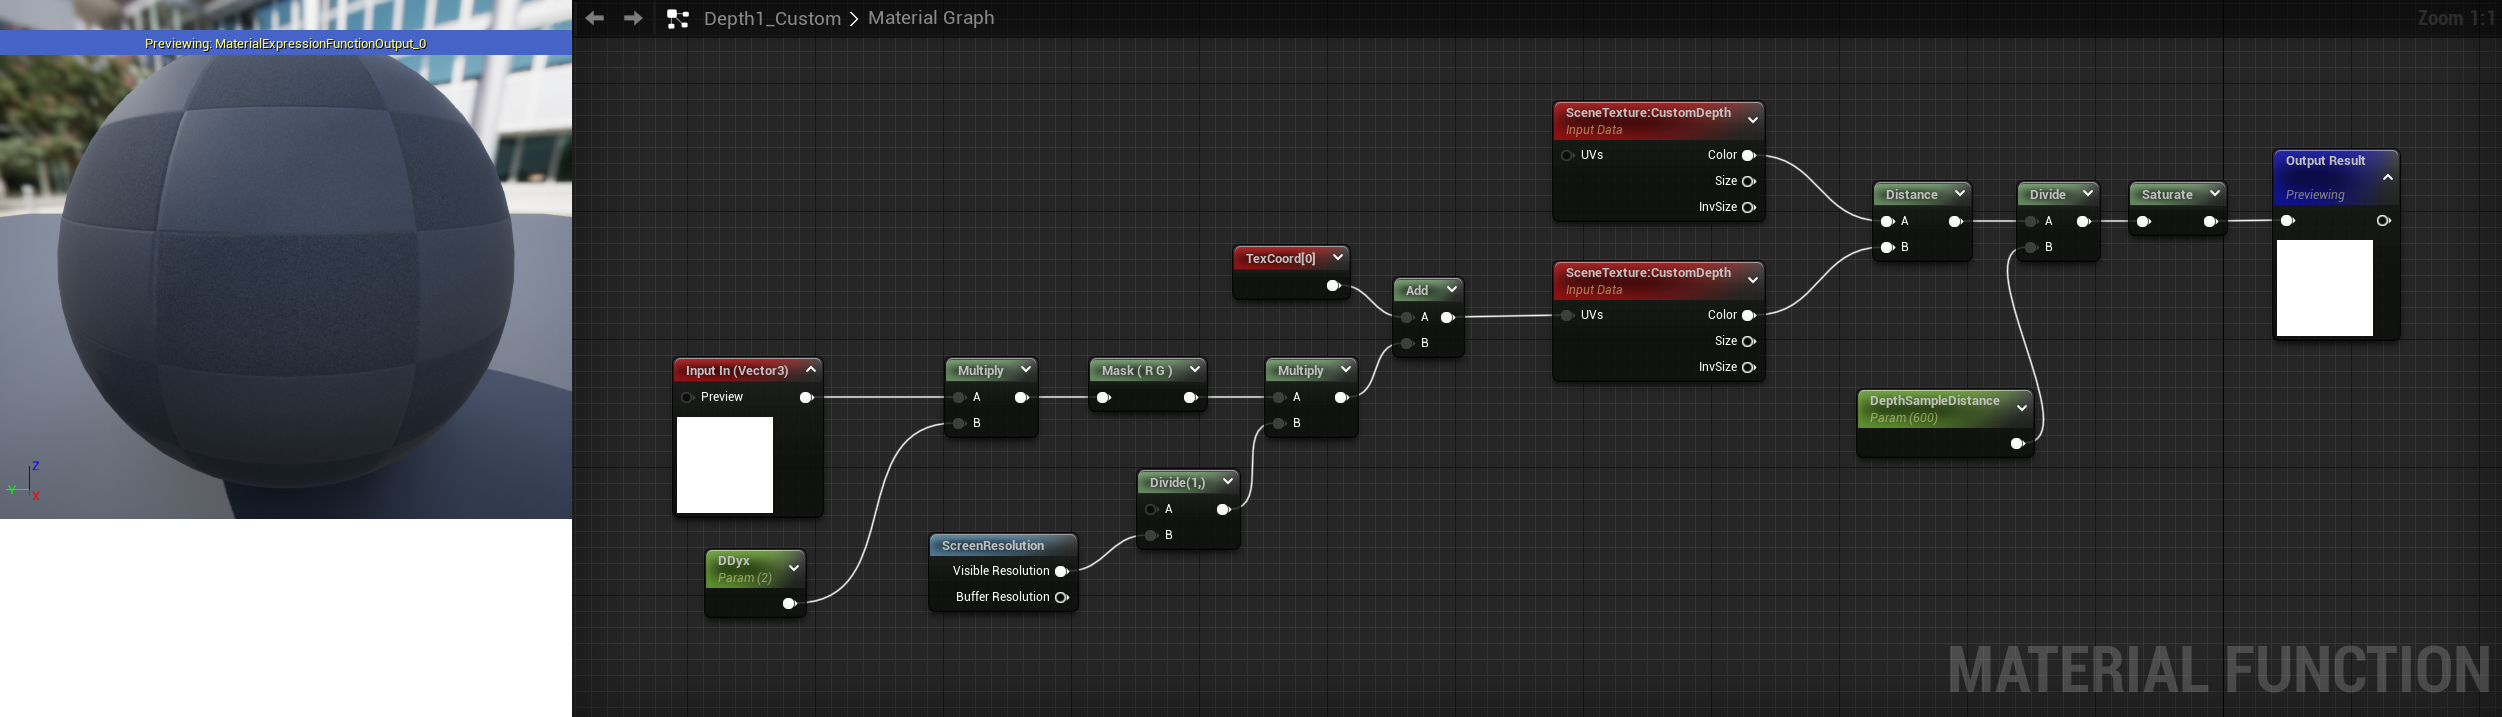Click the Depth1_Custom breadcrumb
This screenshot has height=717, width=2502.
click(772, 18)
